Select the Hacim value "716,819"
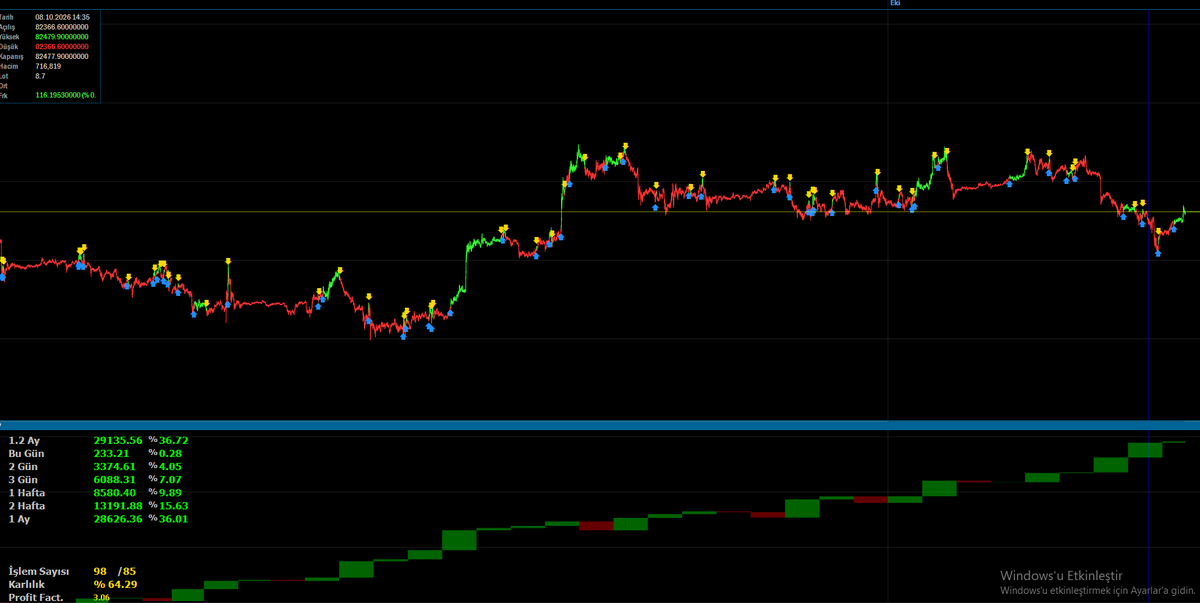 [x=48, y=66]
